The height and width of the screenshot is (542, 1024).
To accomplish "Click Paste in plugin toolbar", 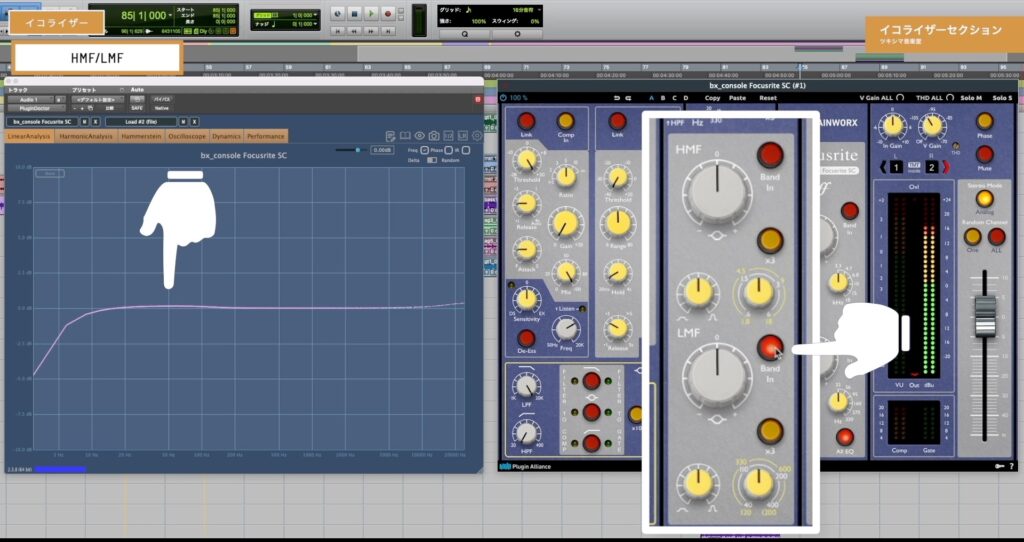I will [x=737, y=98].
